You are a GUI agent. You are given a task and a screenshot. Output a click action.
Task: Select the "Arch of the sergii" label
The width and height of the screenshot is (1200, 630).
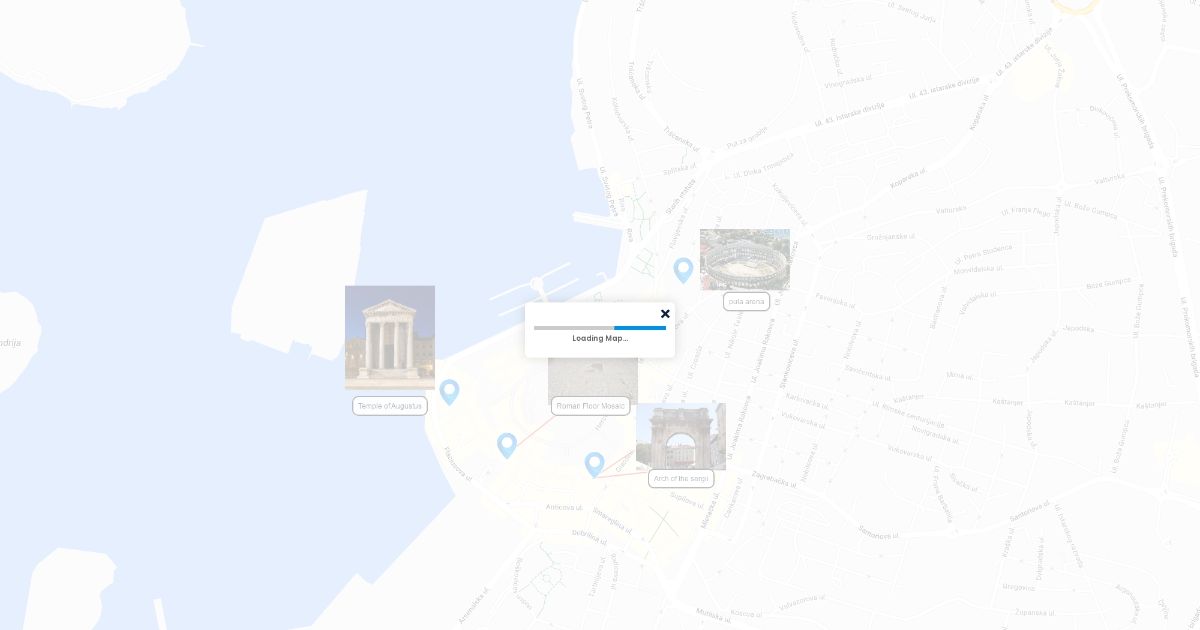coord(681,479)
